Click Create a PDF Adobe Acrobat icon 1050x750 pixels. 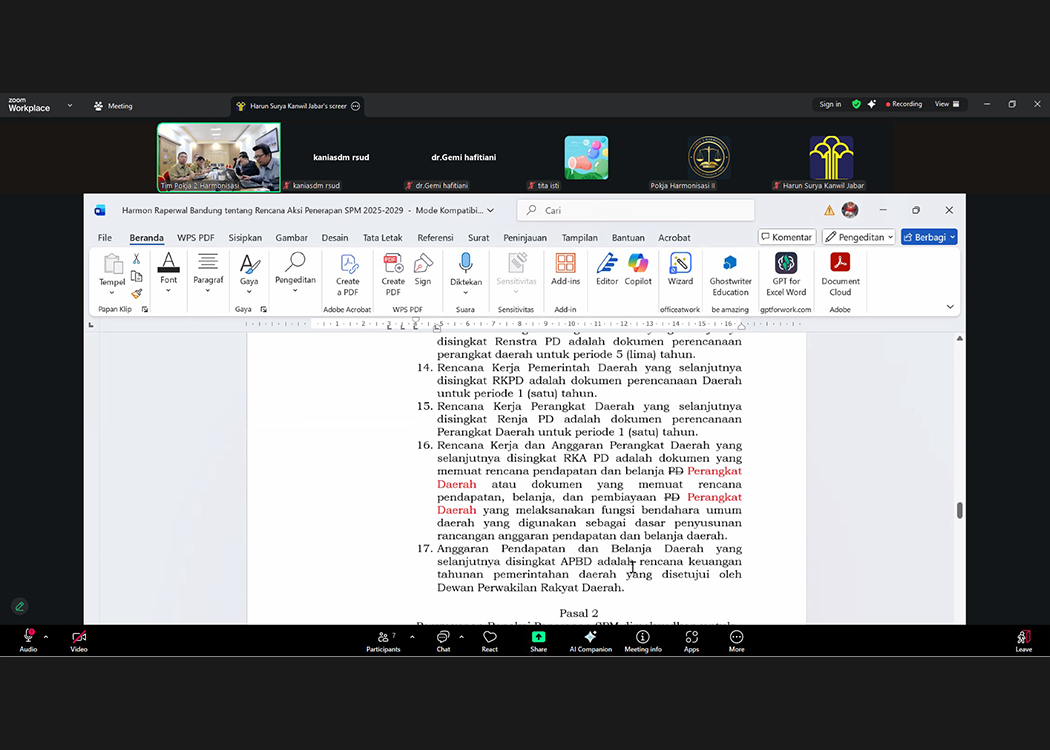(348, 264)
